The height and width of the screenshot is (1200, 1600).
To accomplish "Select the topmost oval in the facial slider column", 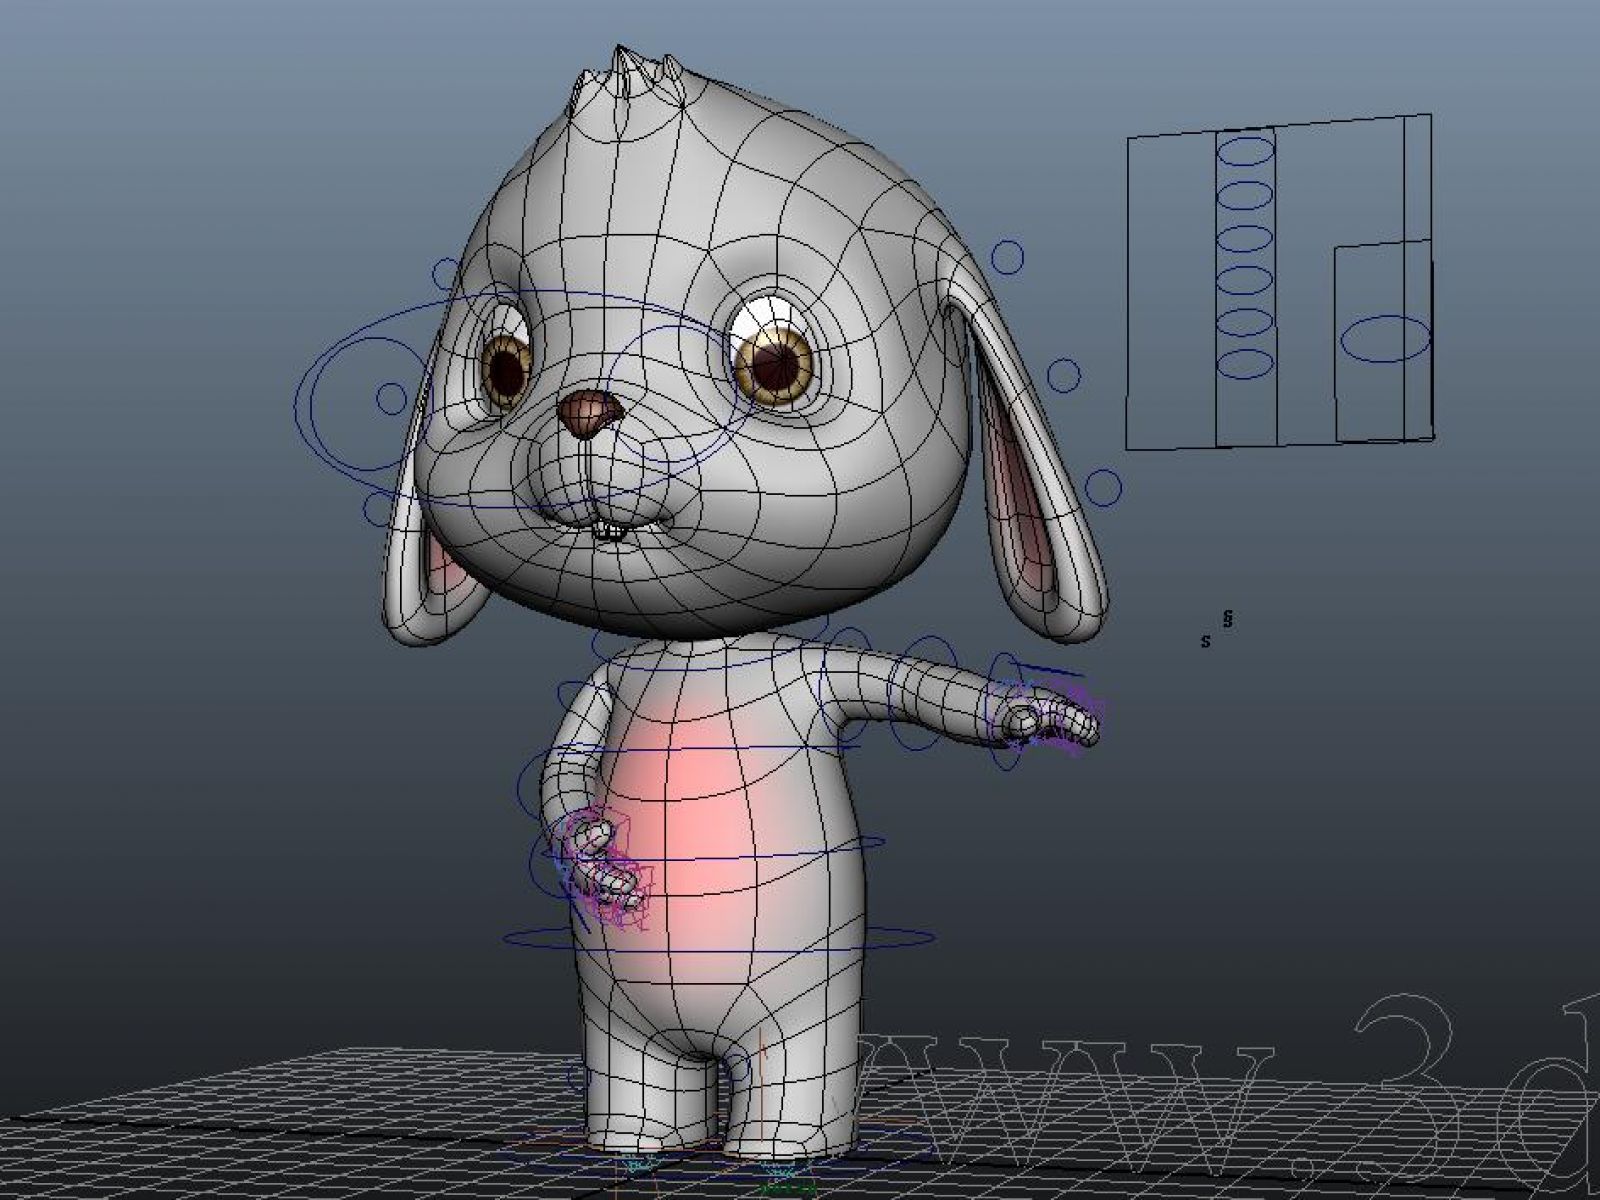I will tap(1245, 152).
